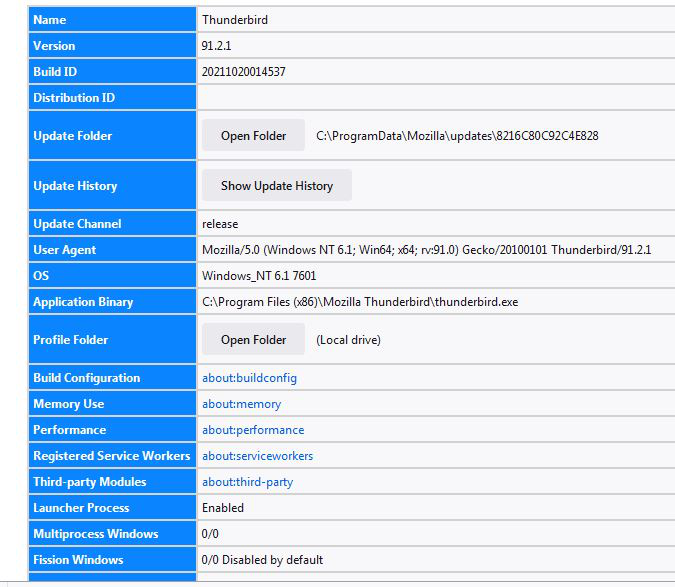Follow the about:performance link
Image resolution: width=675 pixels, height=587 pixels.
tap(253, 430)
